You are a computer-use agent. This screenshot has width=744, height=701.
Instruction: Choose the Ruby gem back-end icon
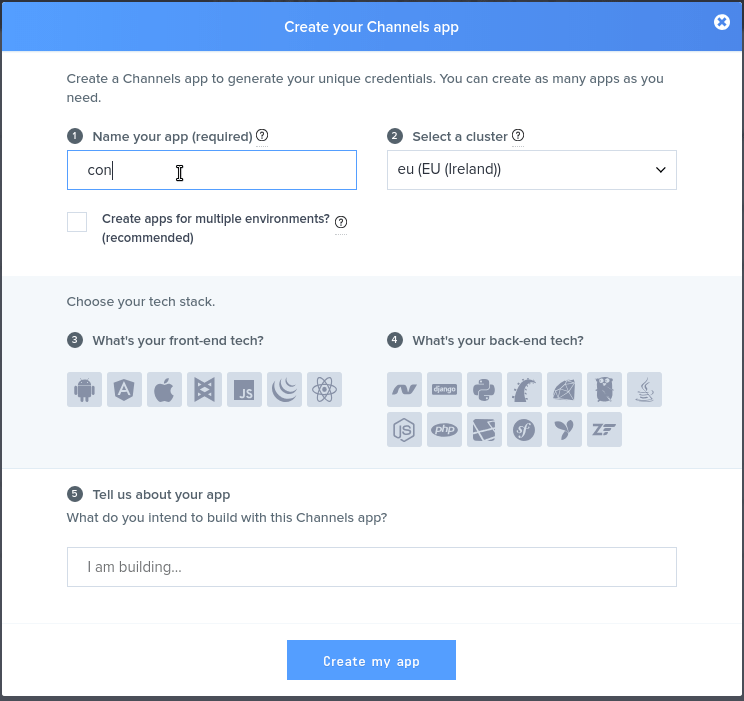point(564,390)
